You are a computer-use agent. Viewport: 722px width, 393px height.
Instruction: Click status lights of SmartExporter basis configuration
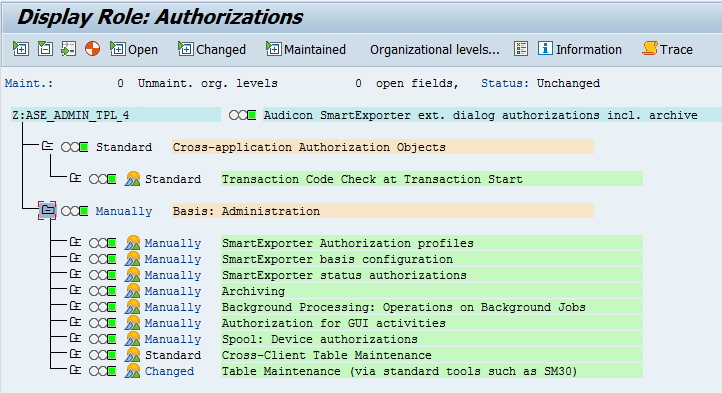(x=103, y=259)
